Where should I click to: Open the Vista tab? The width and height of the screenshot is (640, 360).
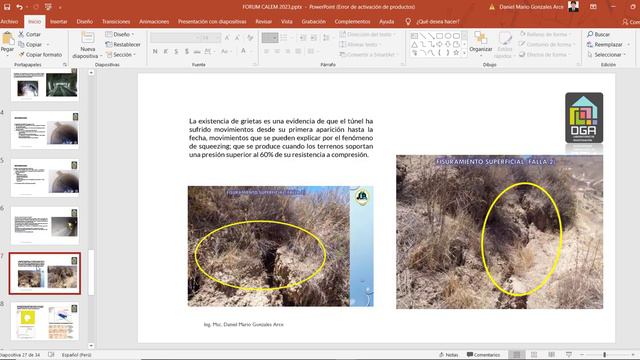pos(287,22)
